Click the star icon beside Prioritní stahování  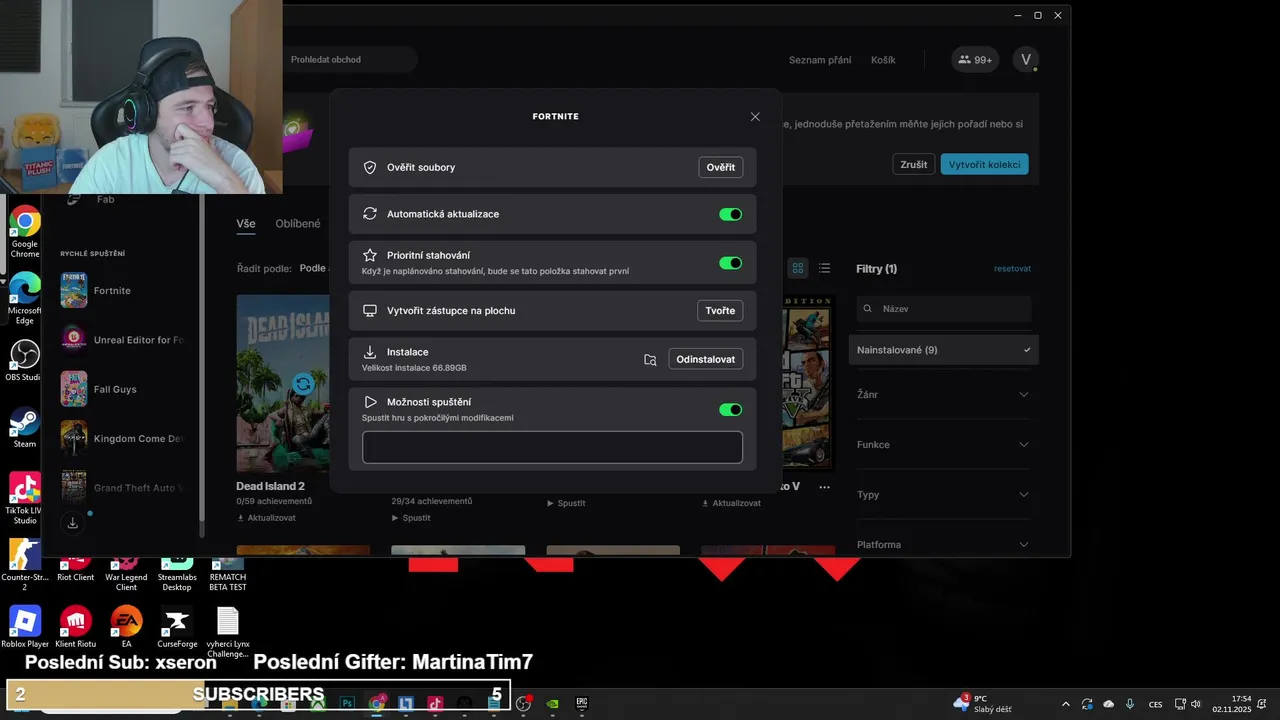[370, 255]
